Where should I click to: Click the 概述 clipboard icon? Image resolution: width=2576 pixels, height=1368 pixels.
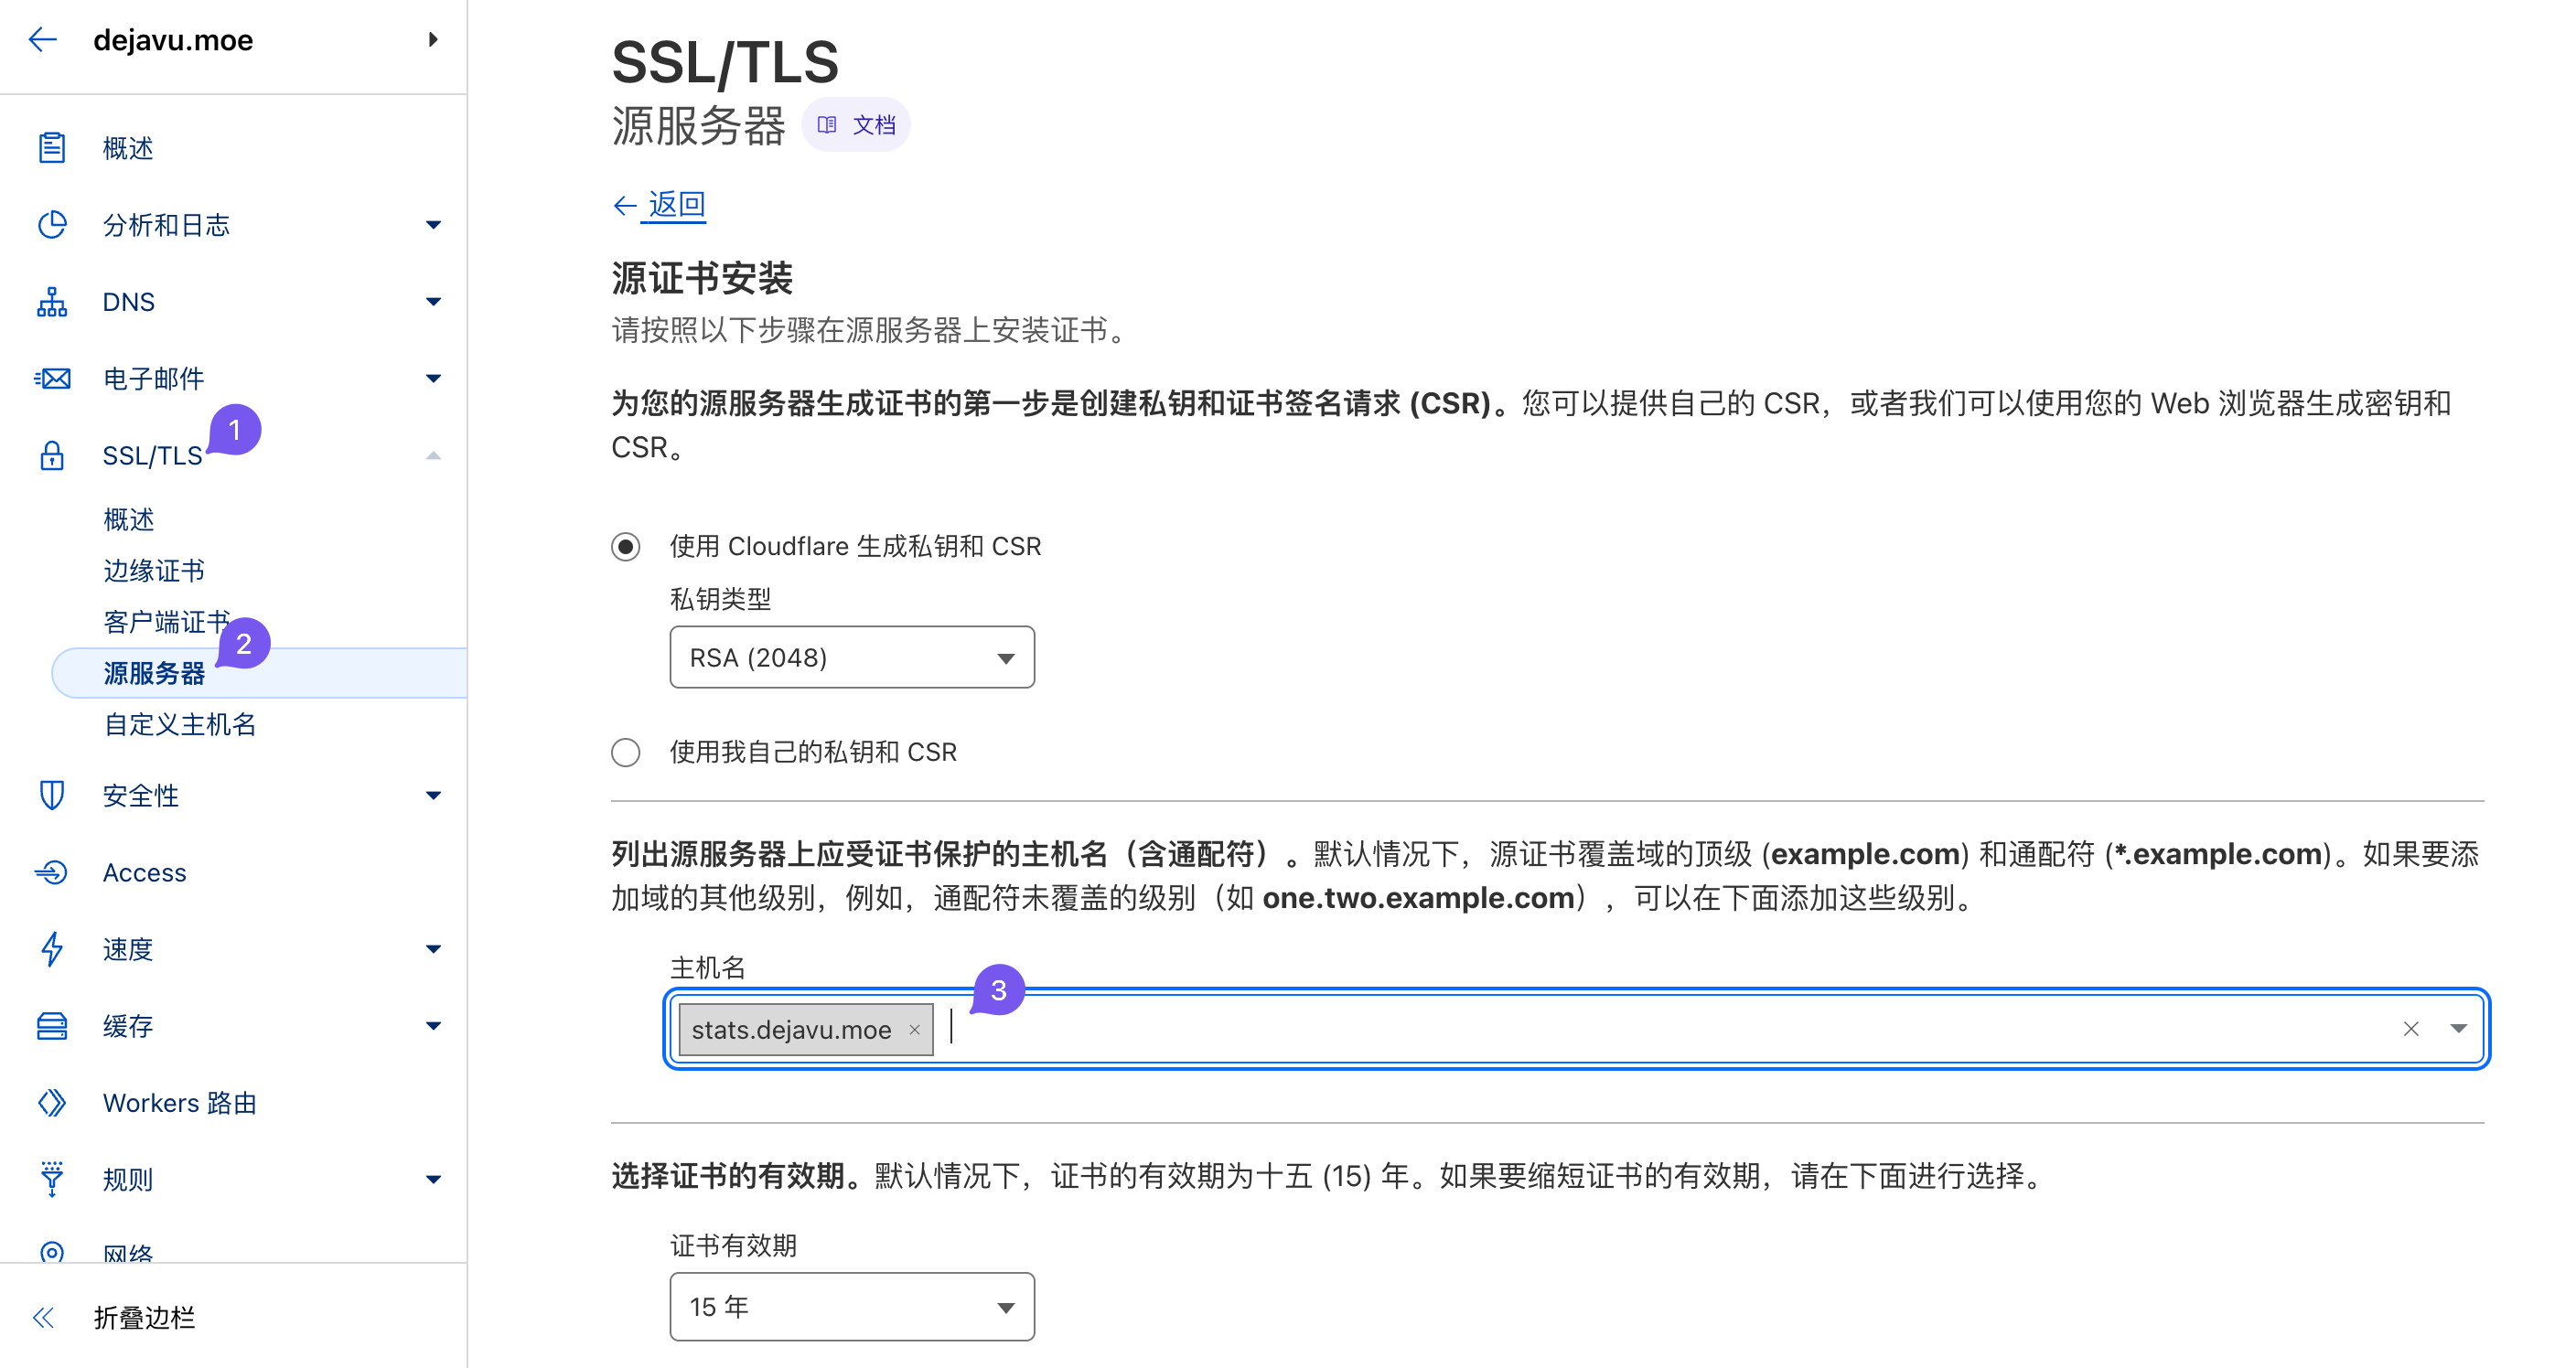coord(52,146)
